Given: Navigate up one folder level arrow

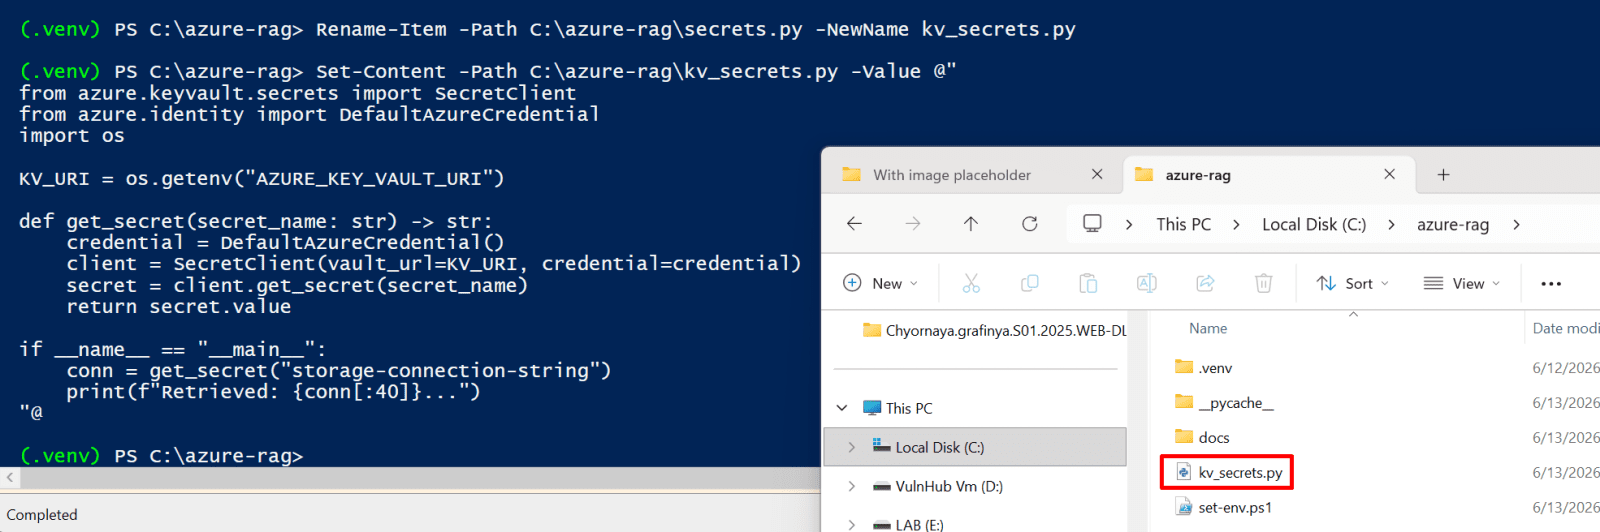Looking at the screenshot, I should [971, 224].
